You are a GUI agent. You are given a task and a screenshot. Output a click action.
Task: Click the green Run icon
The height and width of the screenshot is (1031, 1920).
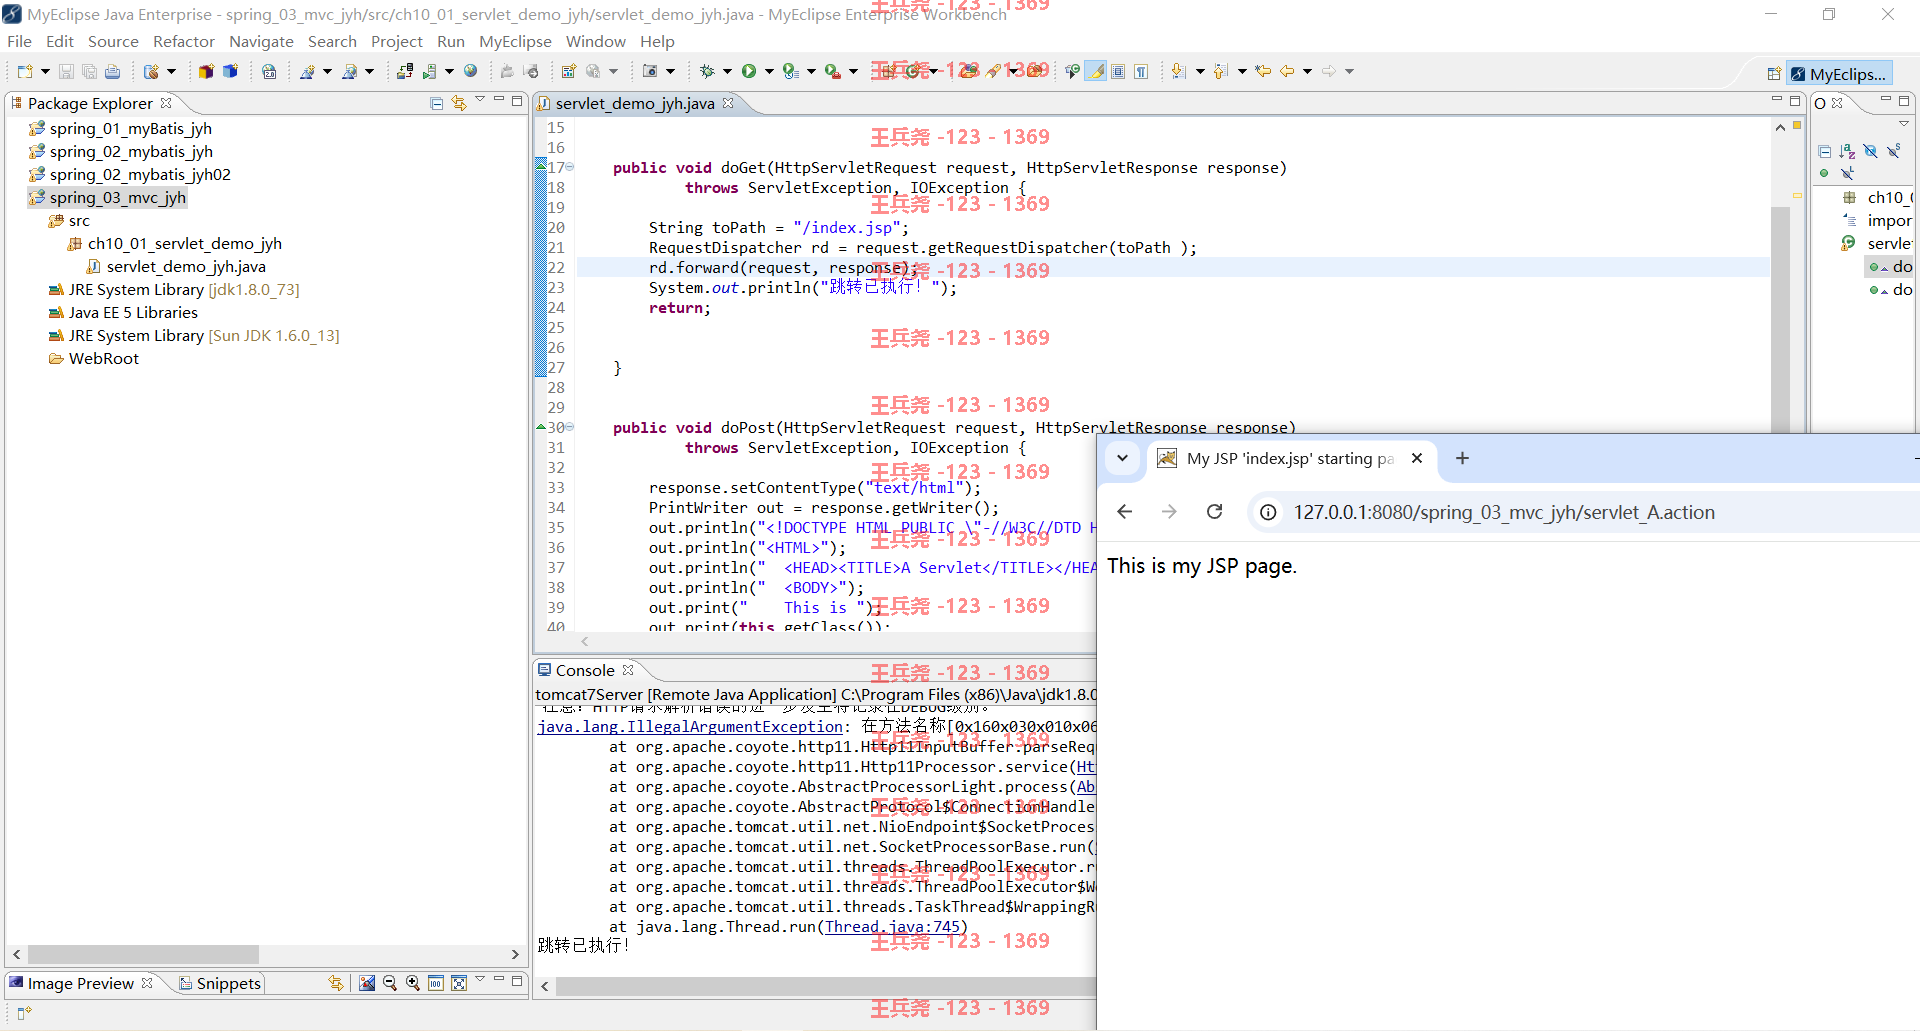pos(748,71)
